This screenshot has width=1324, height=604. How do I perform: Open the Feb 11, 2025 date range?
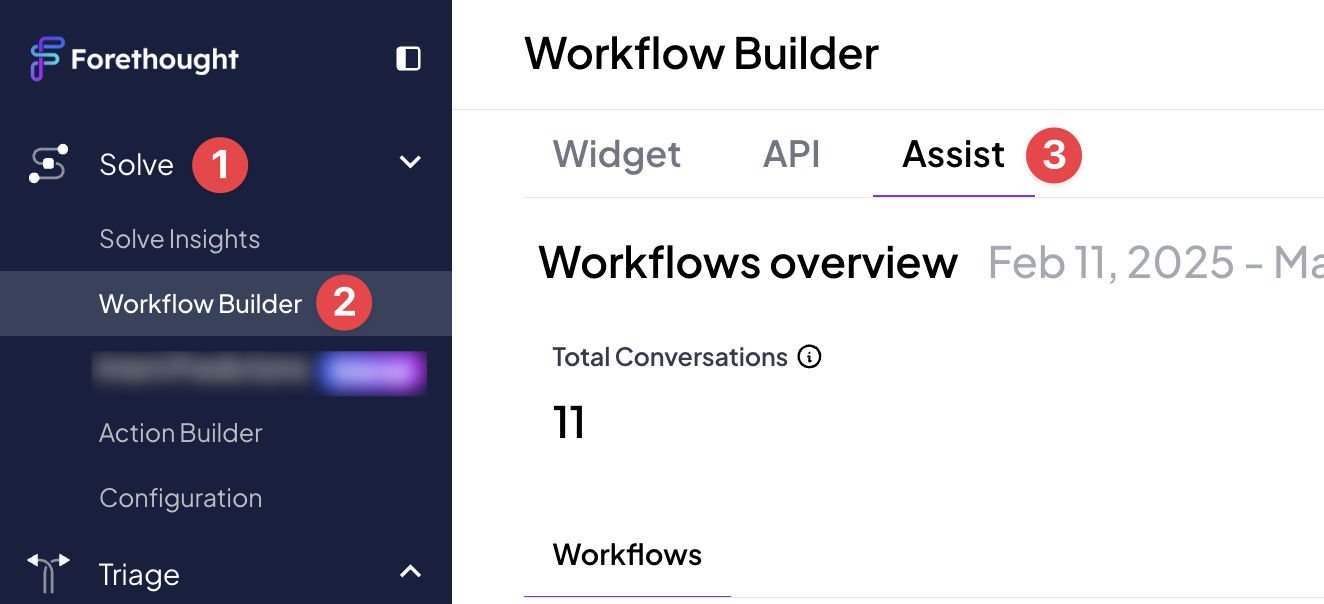point(1155,263)
